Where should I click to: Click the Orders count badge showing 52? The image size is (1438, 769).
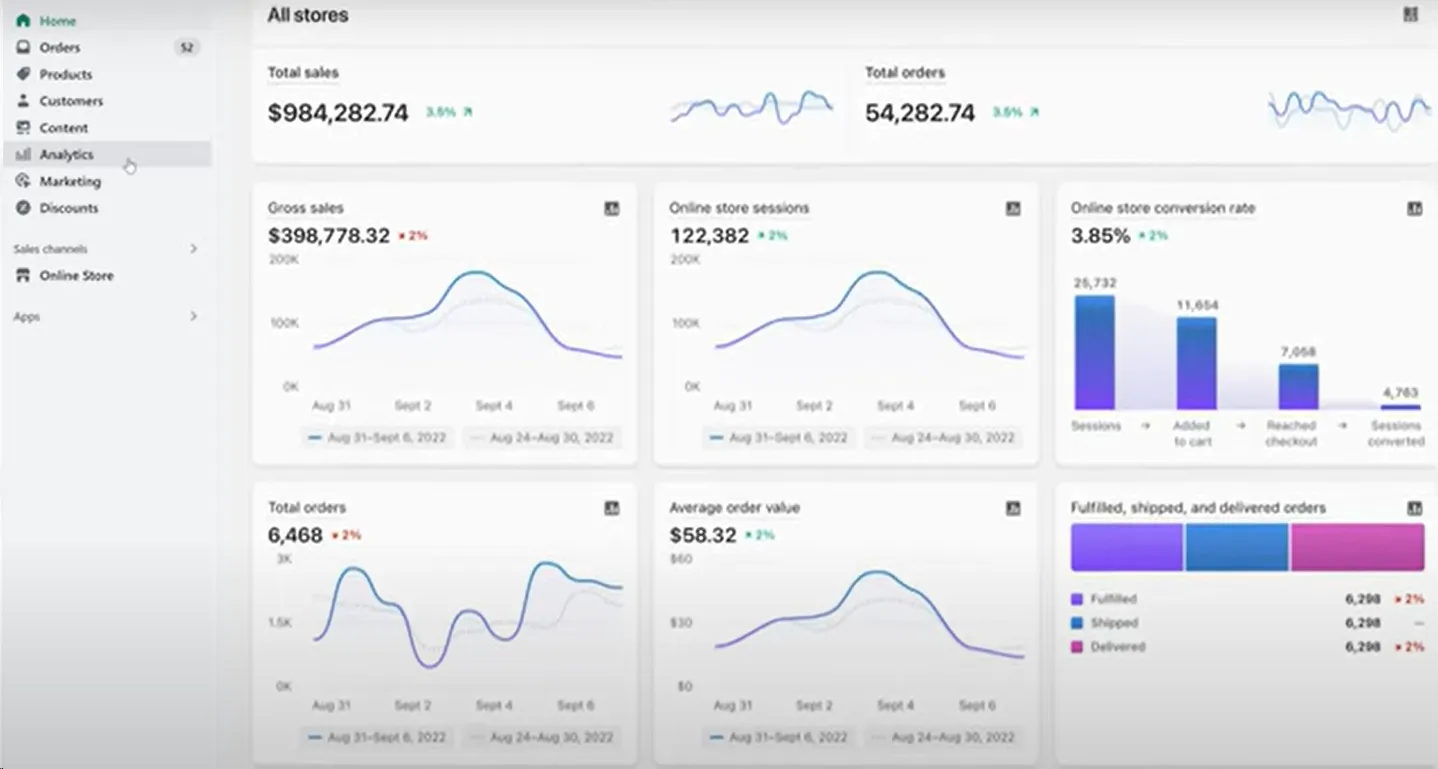pyautogui.click(x=186, y=47)
